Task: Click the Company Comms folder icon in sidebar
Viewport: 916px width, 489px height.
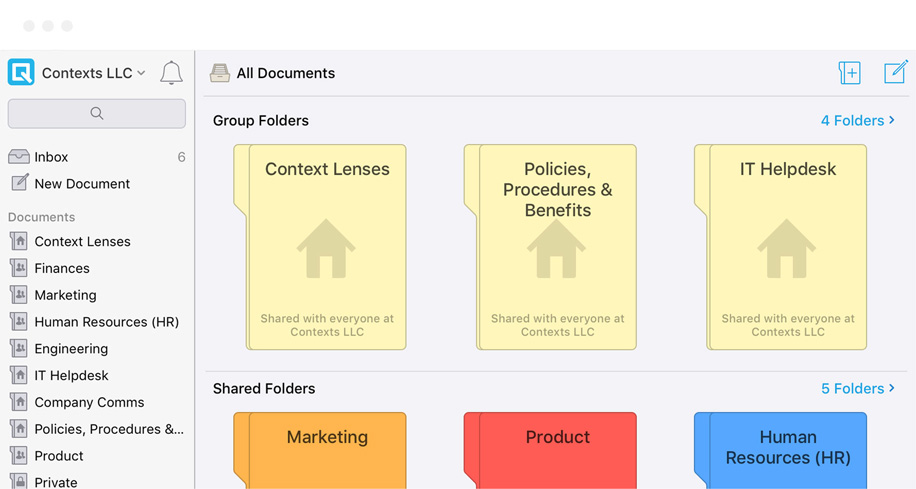Action: pos(19,402)
